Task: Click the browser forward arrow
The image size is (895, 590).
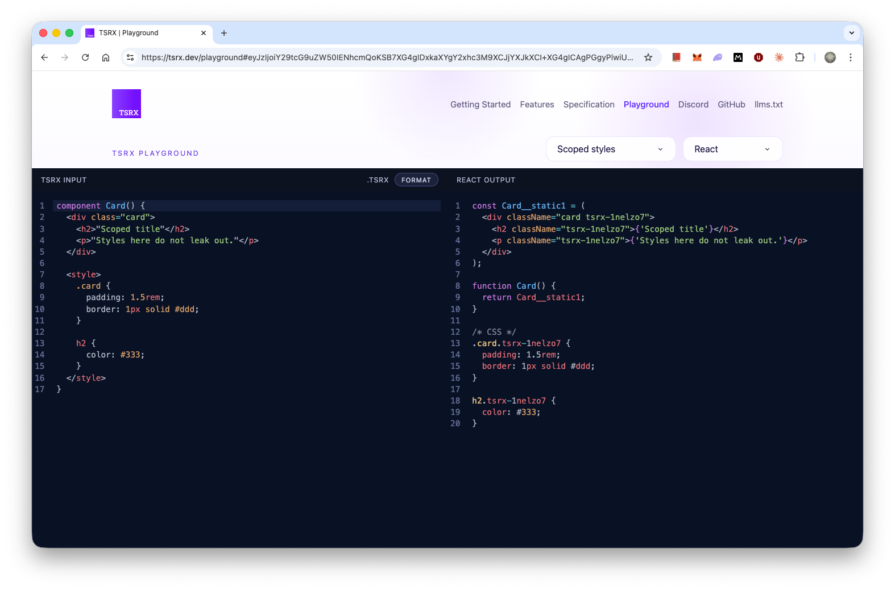Action: pos(64,58)
